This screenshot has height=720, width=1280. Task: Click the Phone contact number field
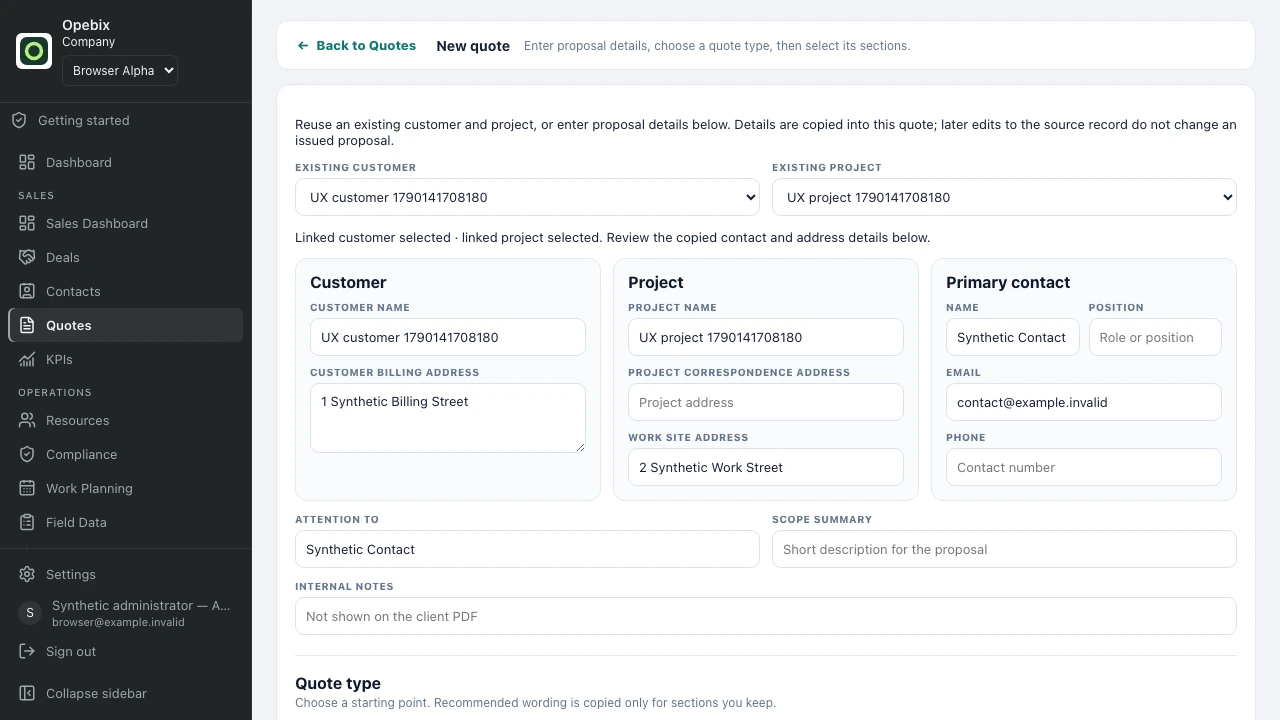[x=1084, y=467]
